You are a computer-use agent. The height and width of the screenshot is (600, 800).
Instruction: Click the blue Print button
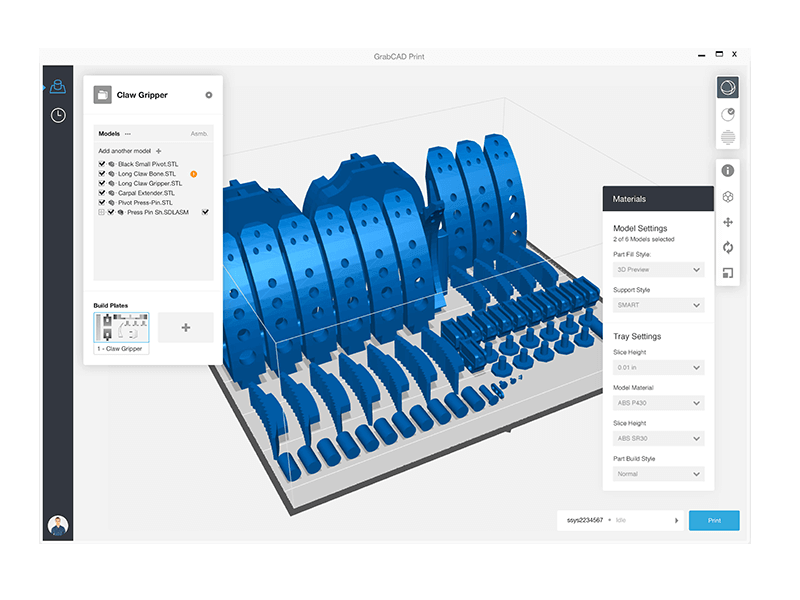(x=714, y=520)
